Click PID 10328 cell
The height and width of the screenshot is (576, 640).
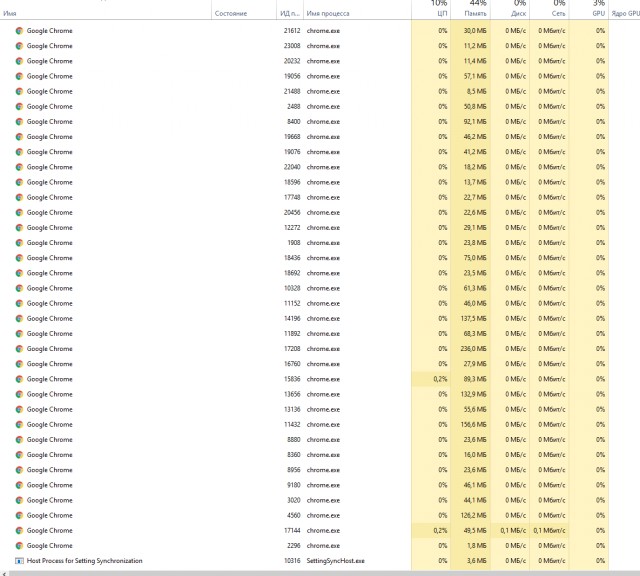[x=292, y=288]
